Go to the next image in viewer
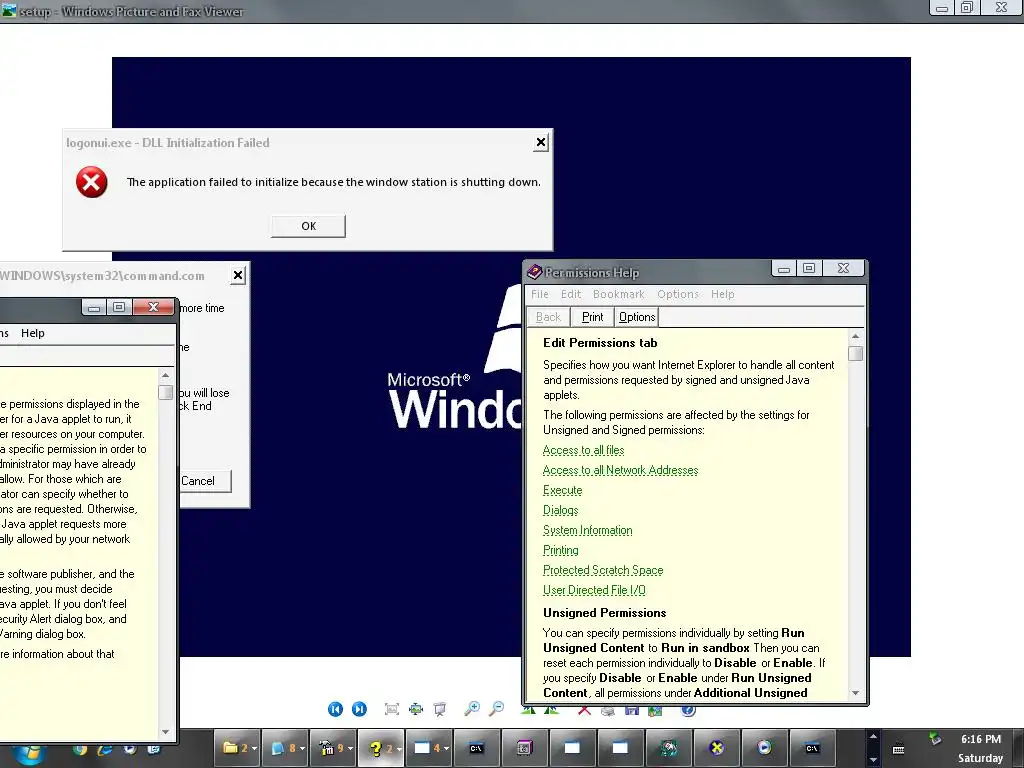This screenshot has height=768, width=1024. tap(359, 709)
